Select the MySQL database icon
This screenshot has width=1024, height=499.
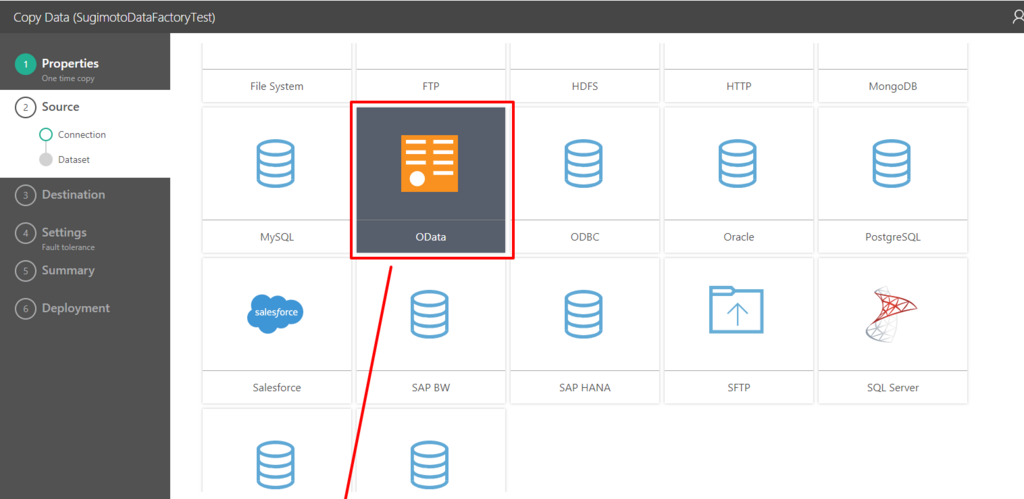(x=276, y=163)
